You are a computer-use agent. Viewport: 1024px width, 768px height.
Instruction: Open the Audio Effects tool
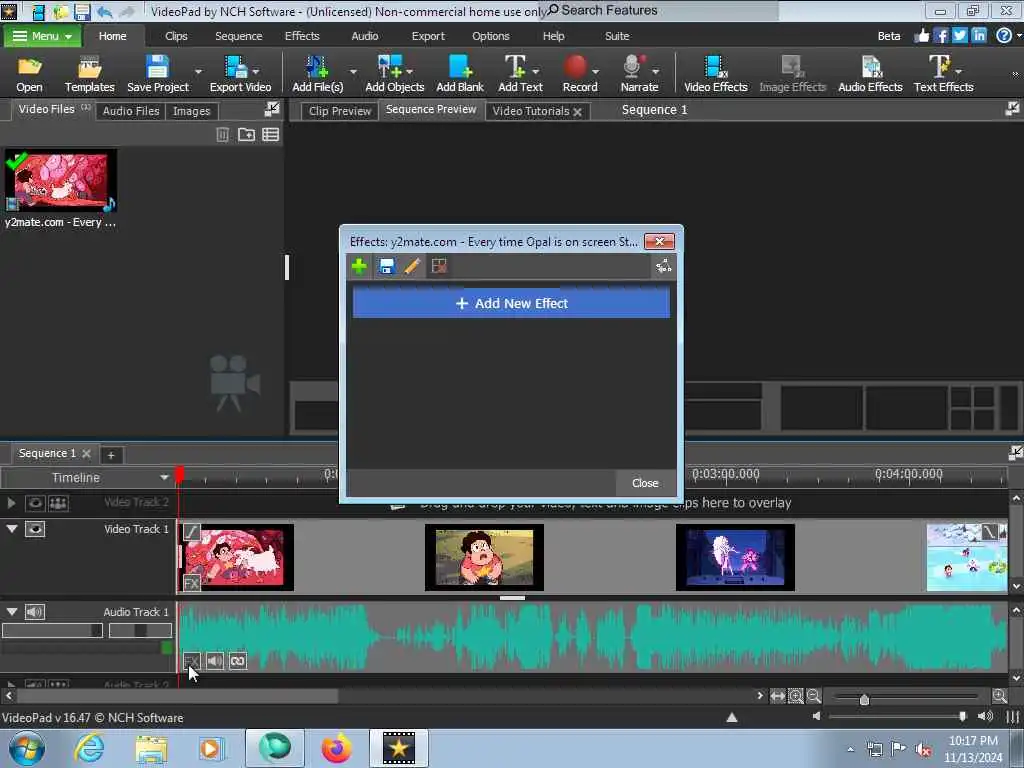[x=870, y=74]
